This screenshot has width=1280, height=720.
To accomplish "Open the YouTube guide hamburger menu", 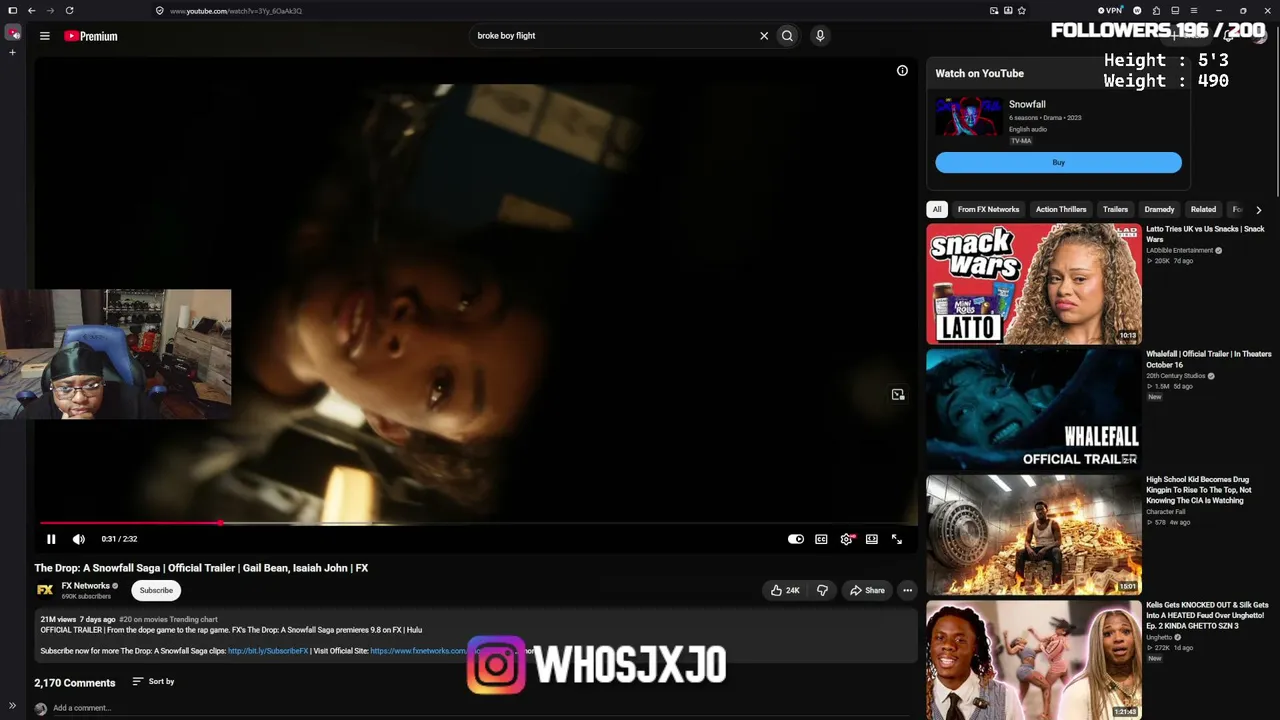I will click(45, 36).
